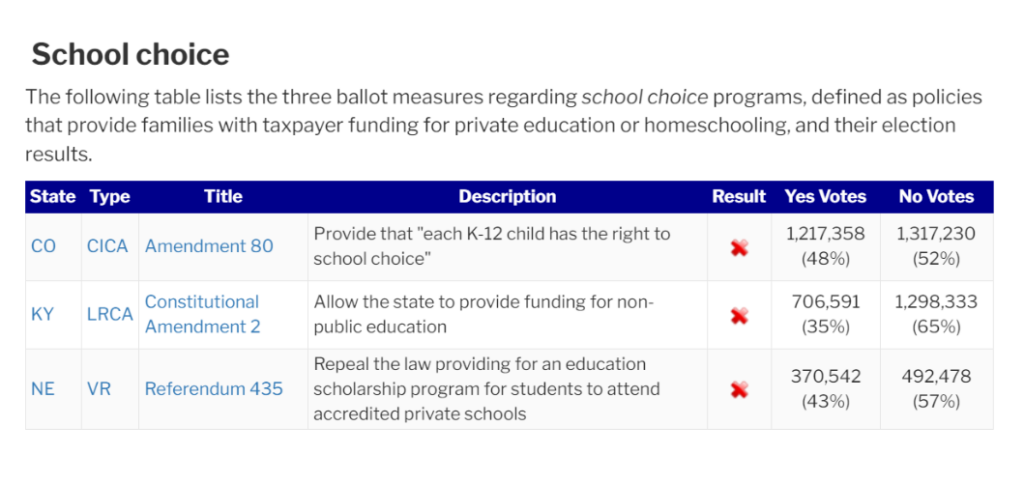Click the red X result for Referendum 435

click(x=739, y=389)
